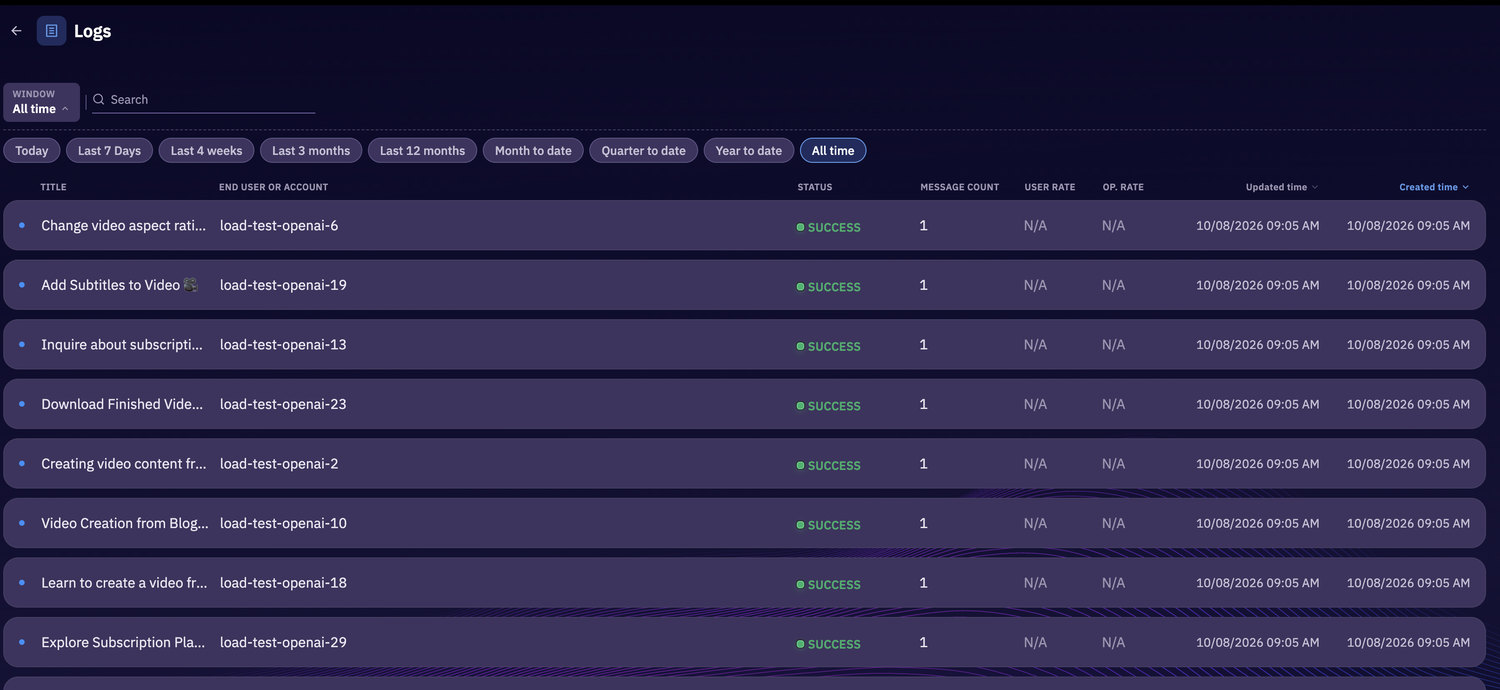1500x690 pixels.
Task: Open the Inquire about subscription log
Action: tap(744, 344)
